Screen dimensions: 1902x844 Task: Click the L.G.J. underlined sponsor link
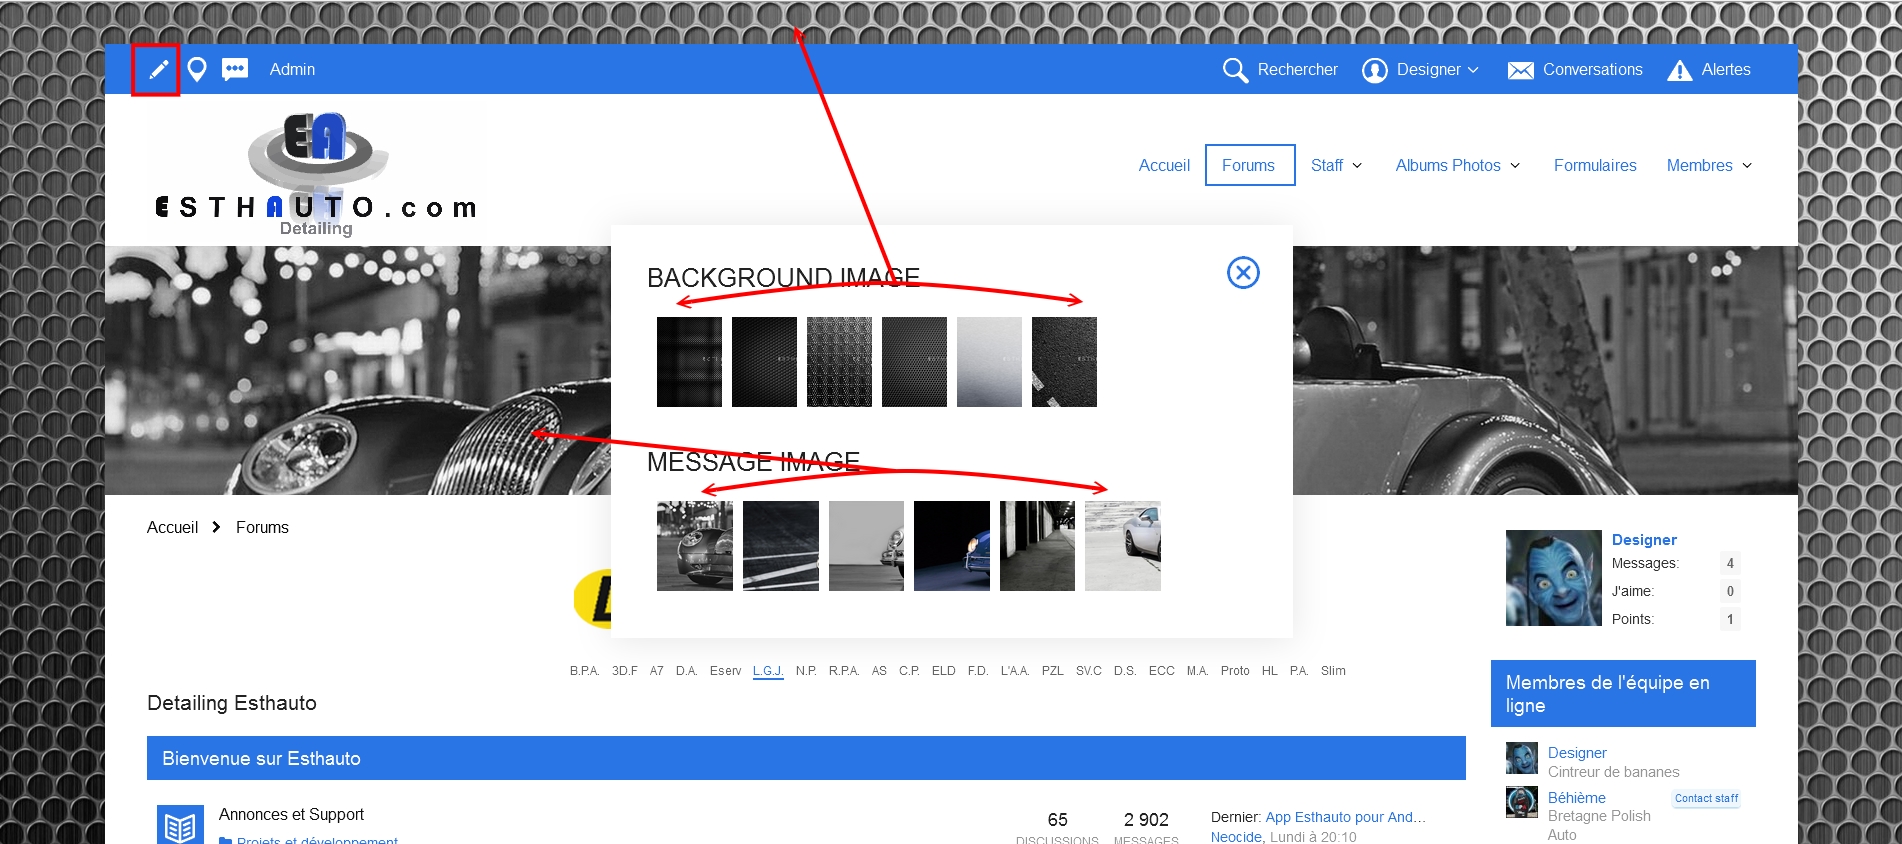click(x=768, y=671)
